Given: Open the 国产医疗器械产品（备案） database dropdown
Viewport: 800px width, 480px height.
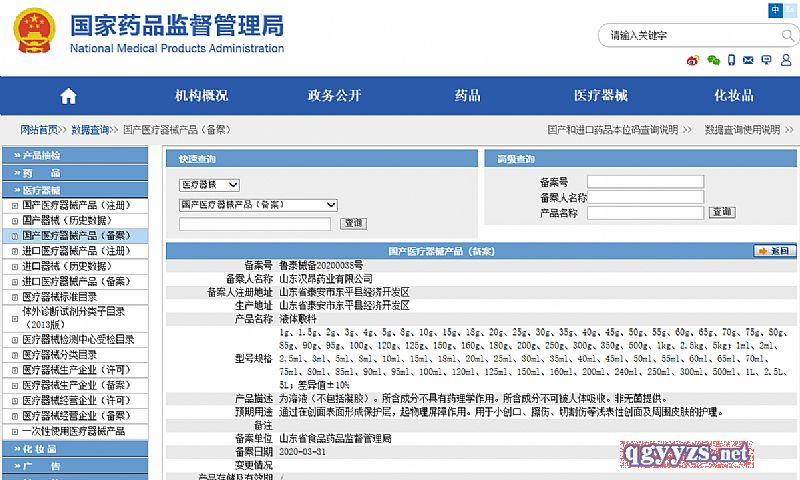Looking at the screenshot, I should tap(258, 205).
